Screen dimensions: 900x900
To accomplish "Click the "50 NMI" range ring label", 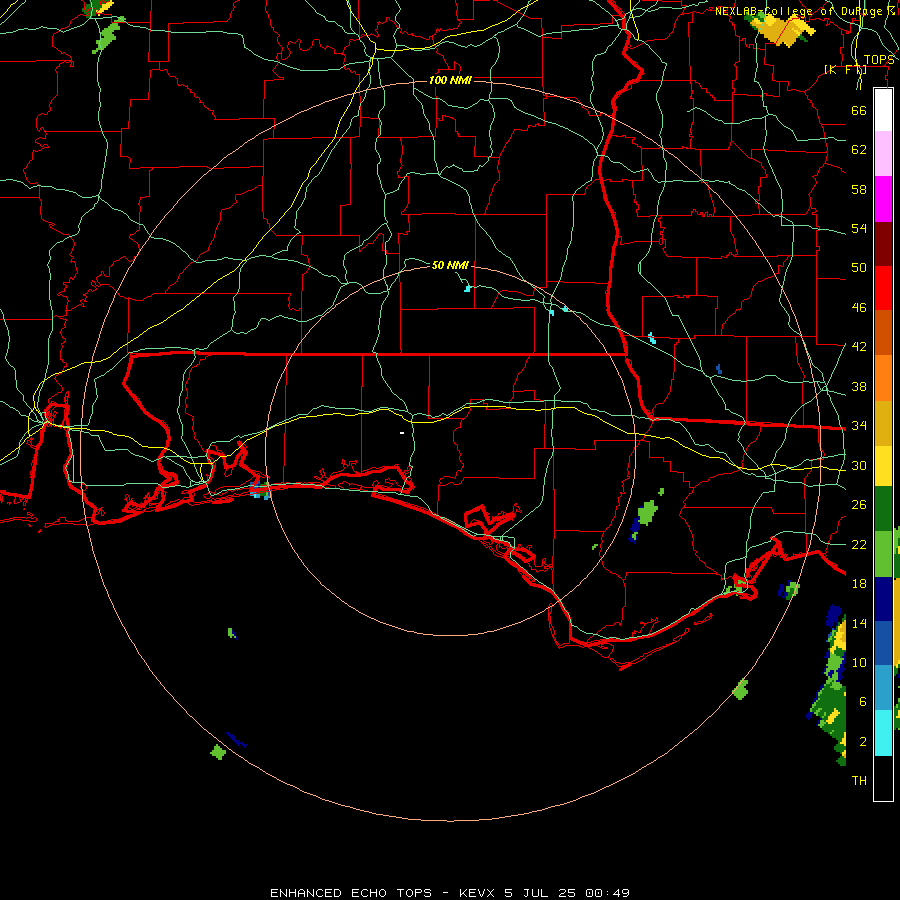I will pyautogui.click(x=450, y=265).
